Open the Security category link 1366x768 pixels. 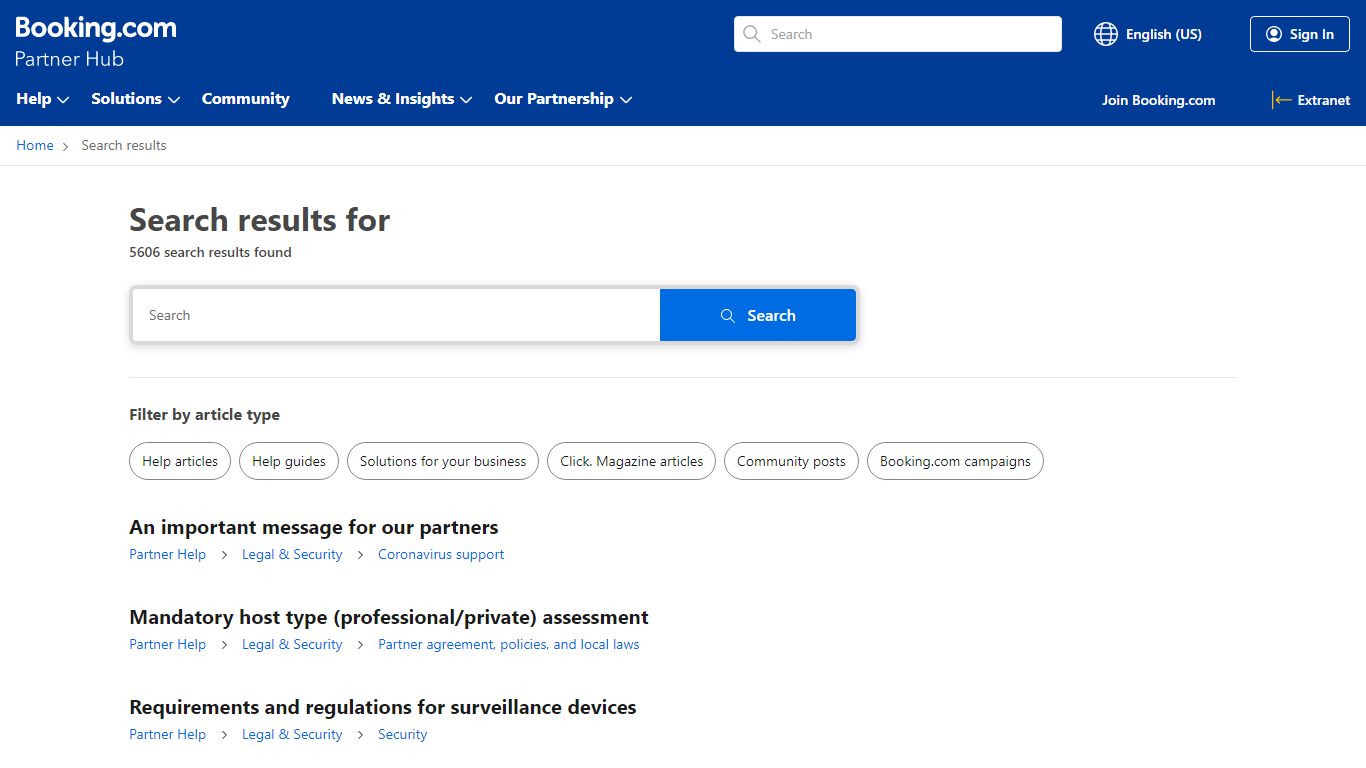403,734
